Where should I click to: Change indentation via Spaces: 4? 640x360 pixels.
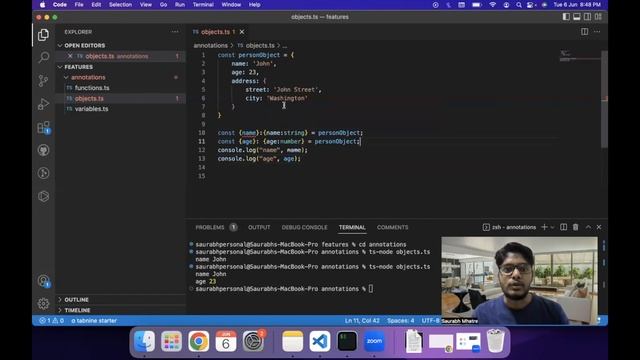pos(400,320)
